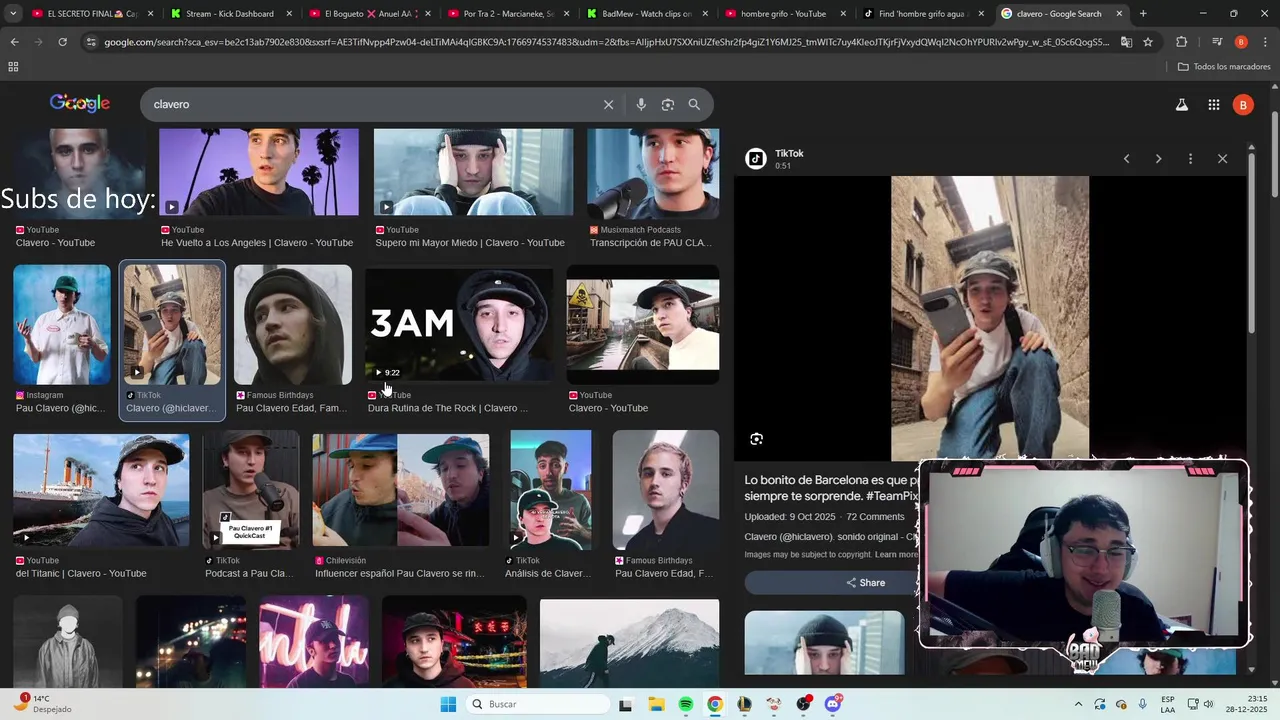Click the magnifier search button
The image size is (1280, 720).
coord(694,104)
